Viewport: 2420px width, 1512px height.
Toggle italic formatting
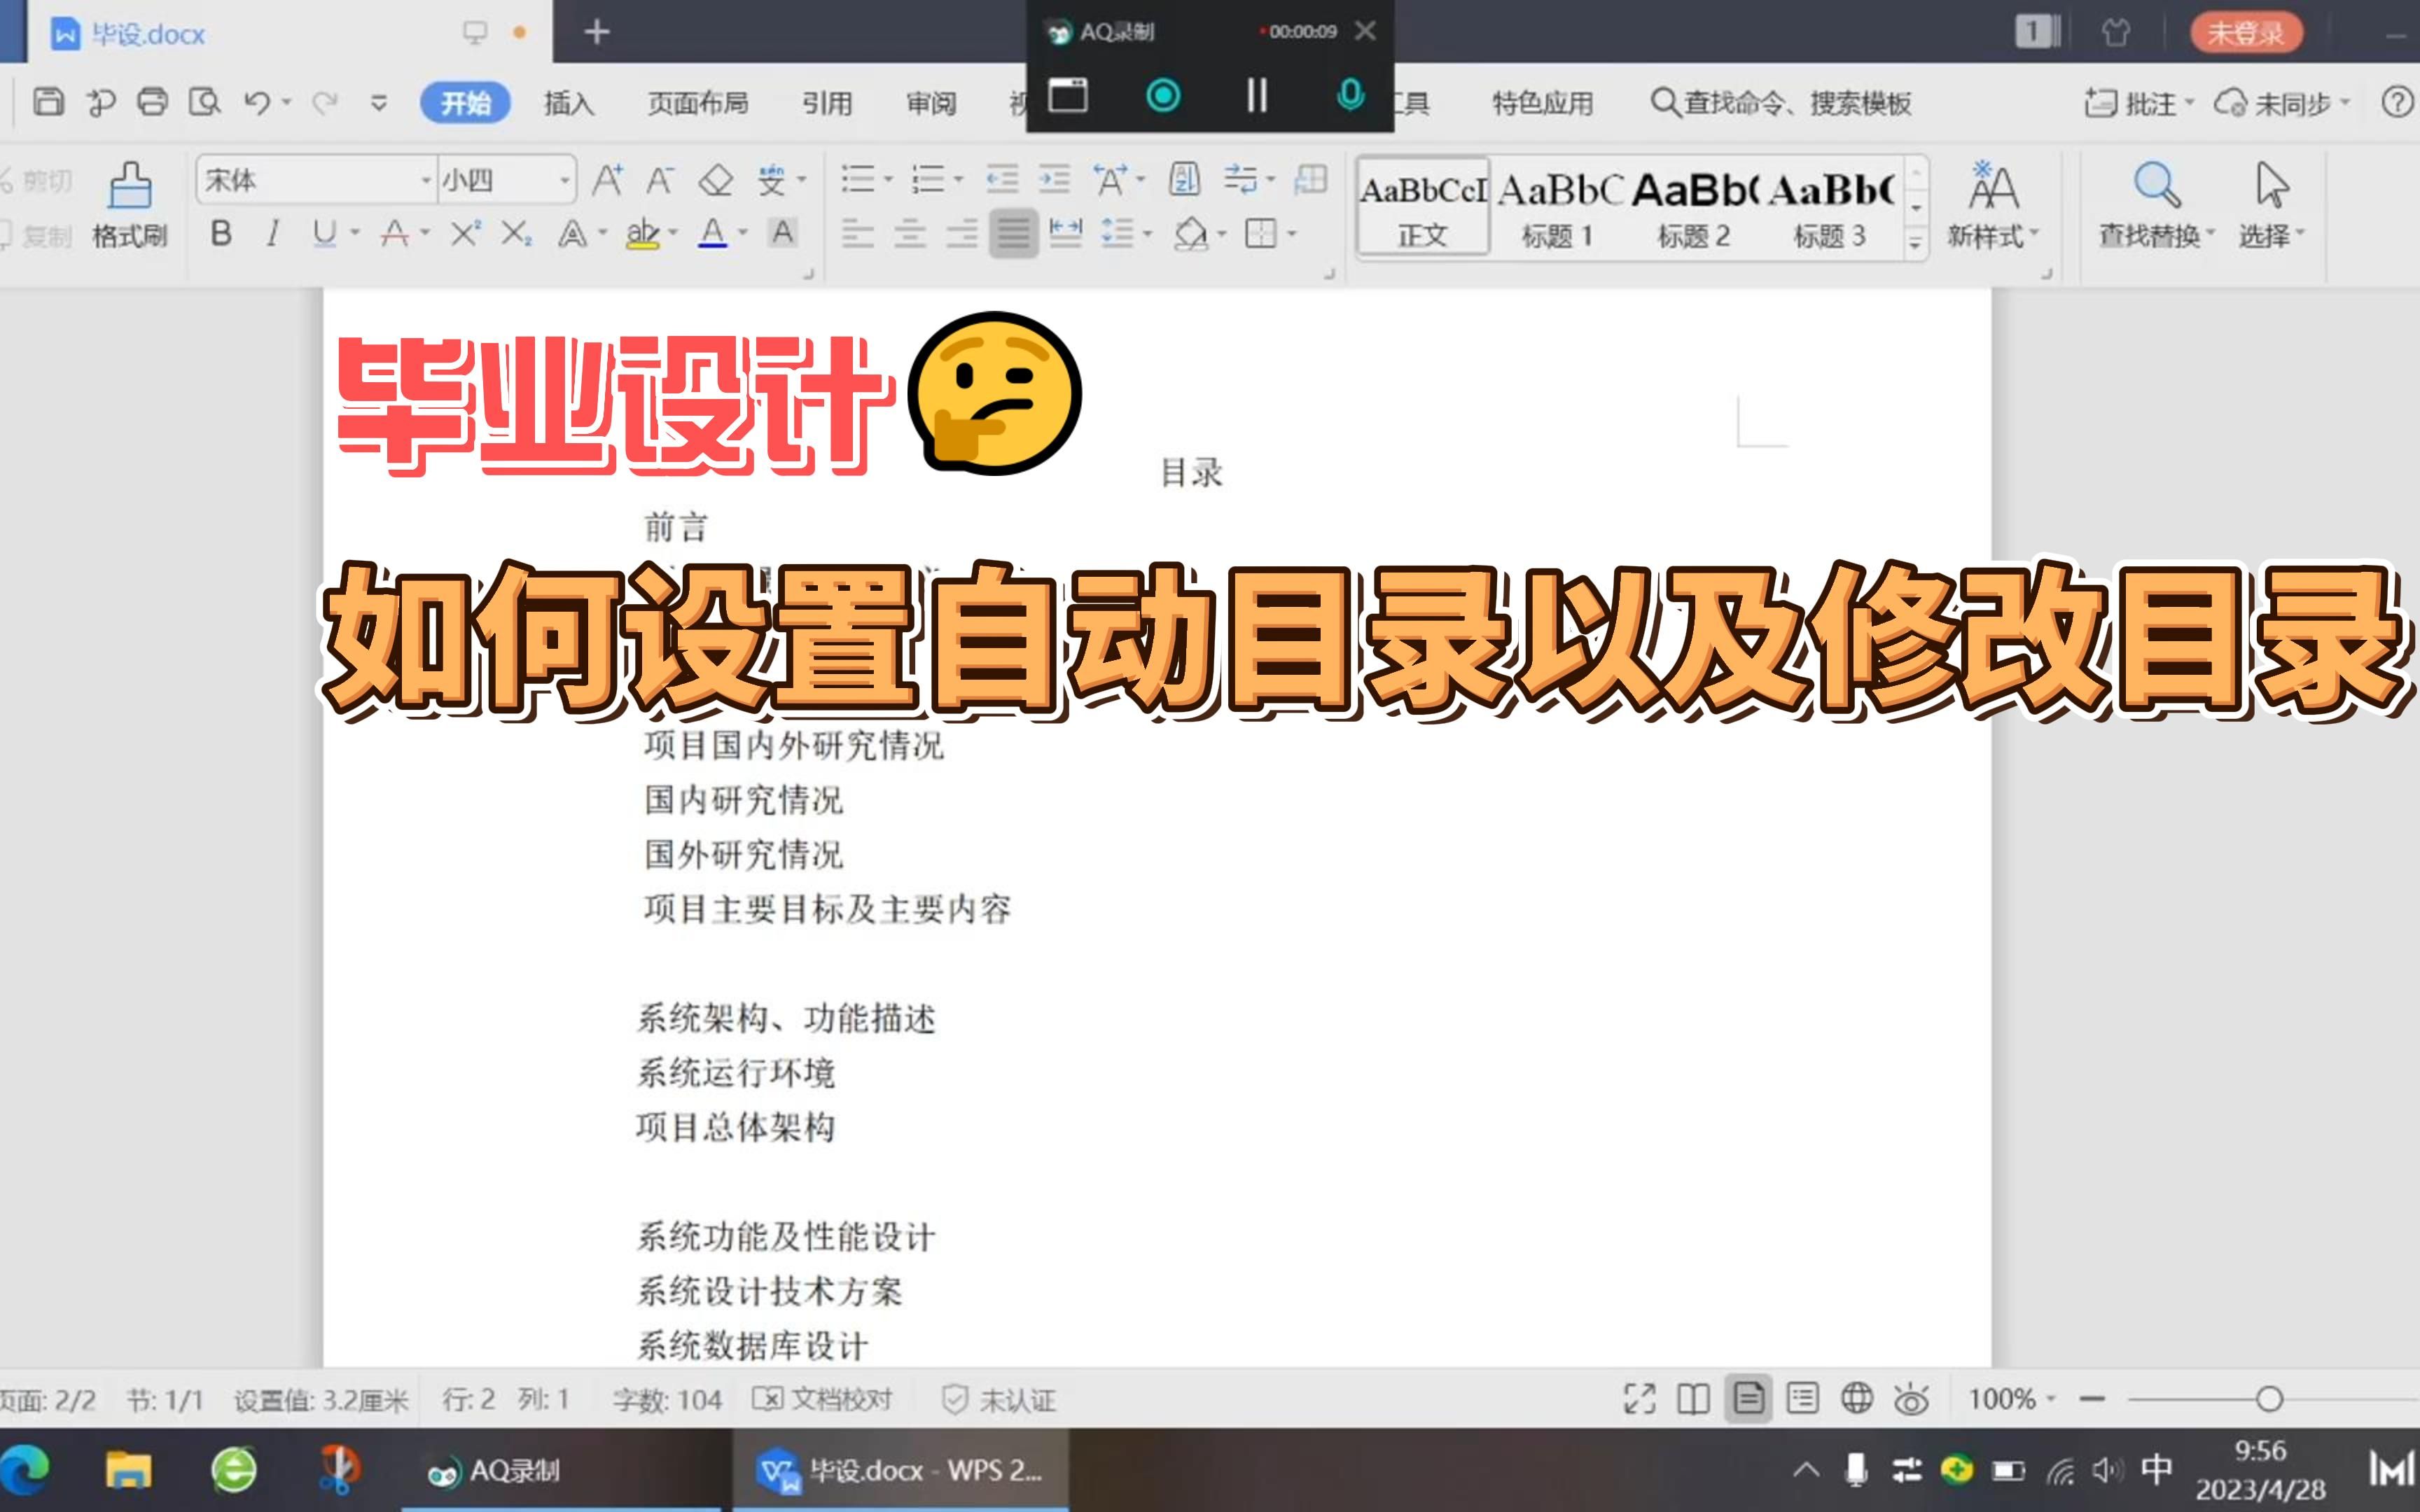[272, 234]
